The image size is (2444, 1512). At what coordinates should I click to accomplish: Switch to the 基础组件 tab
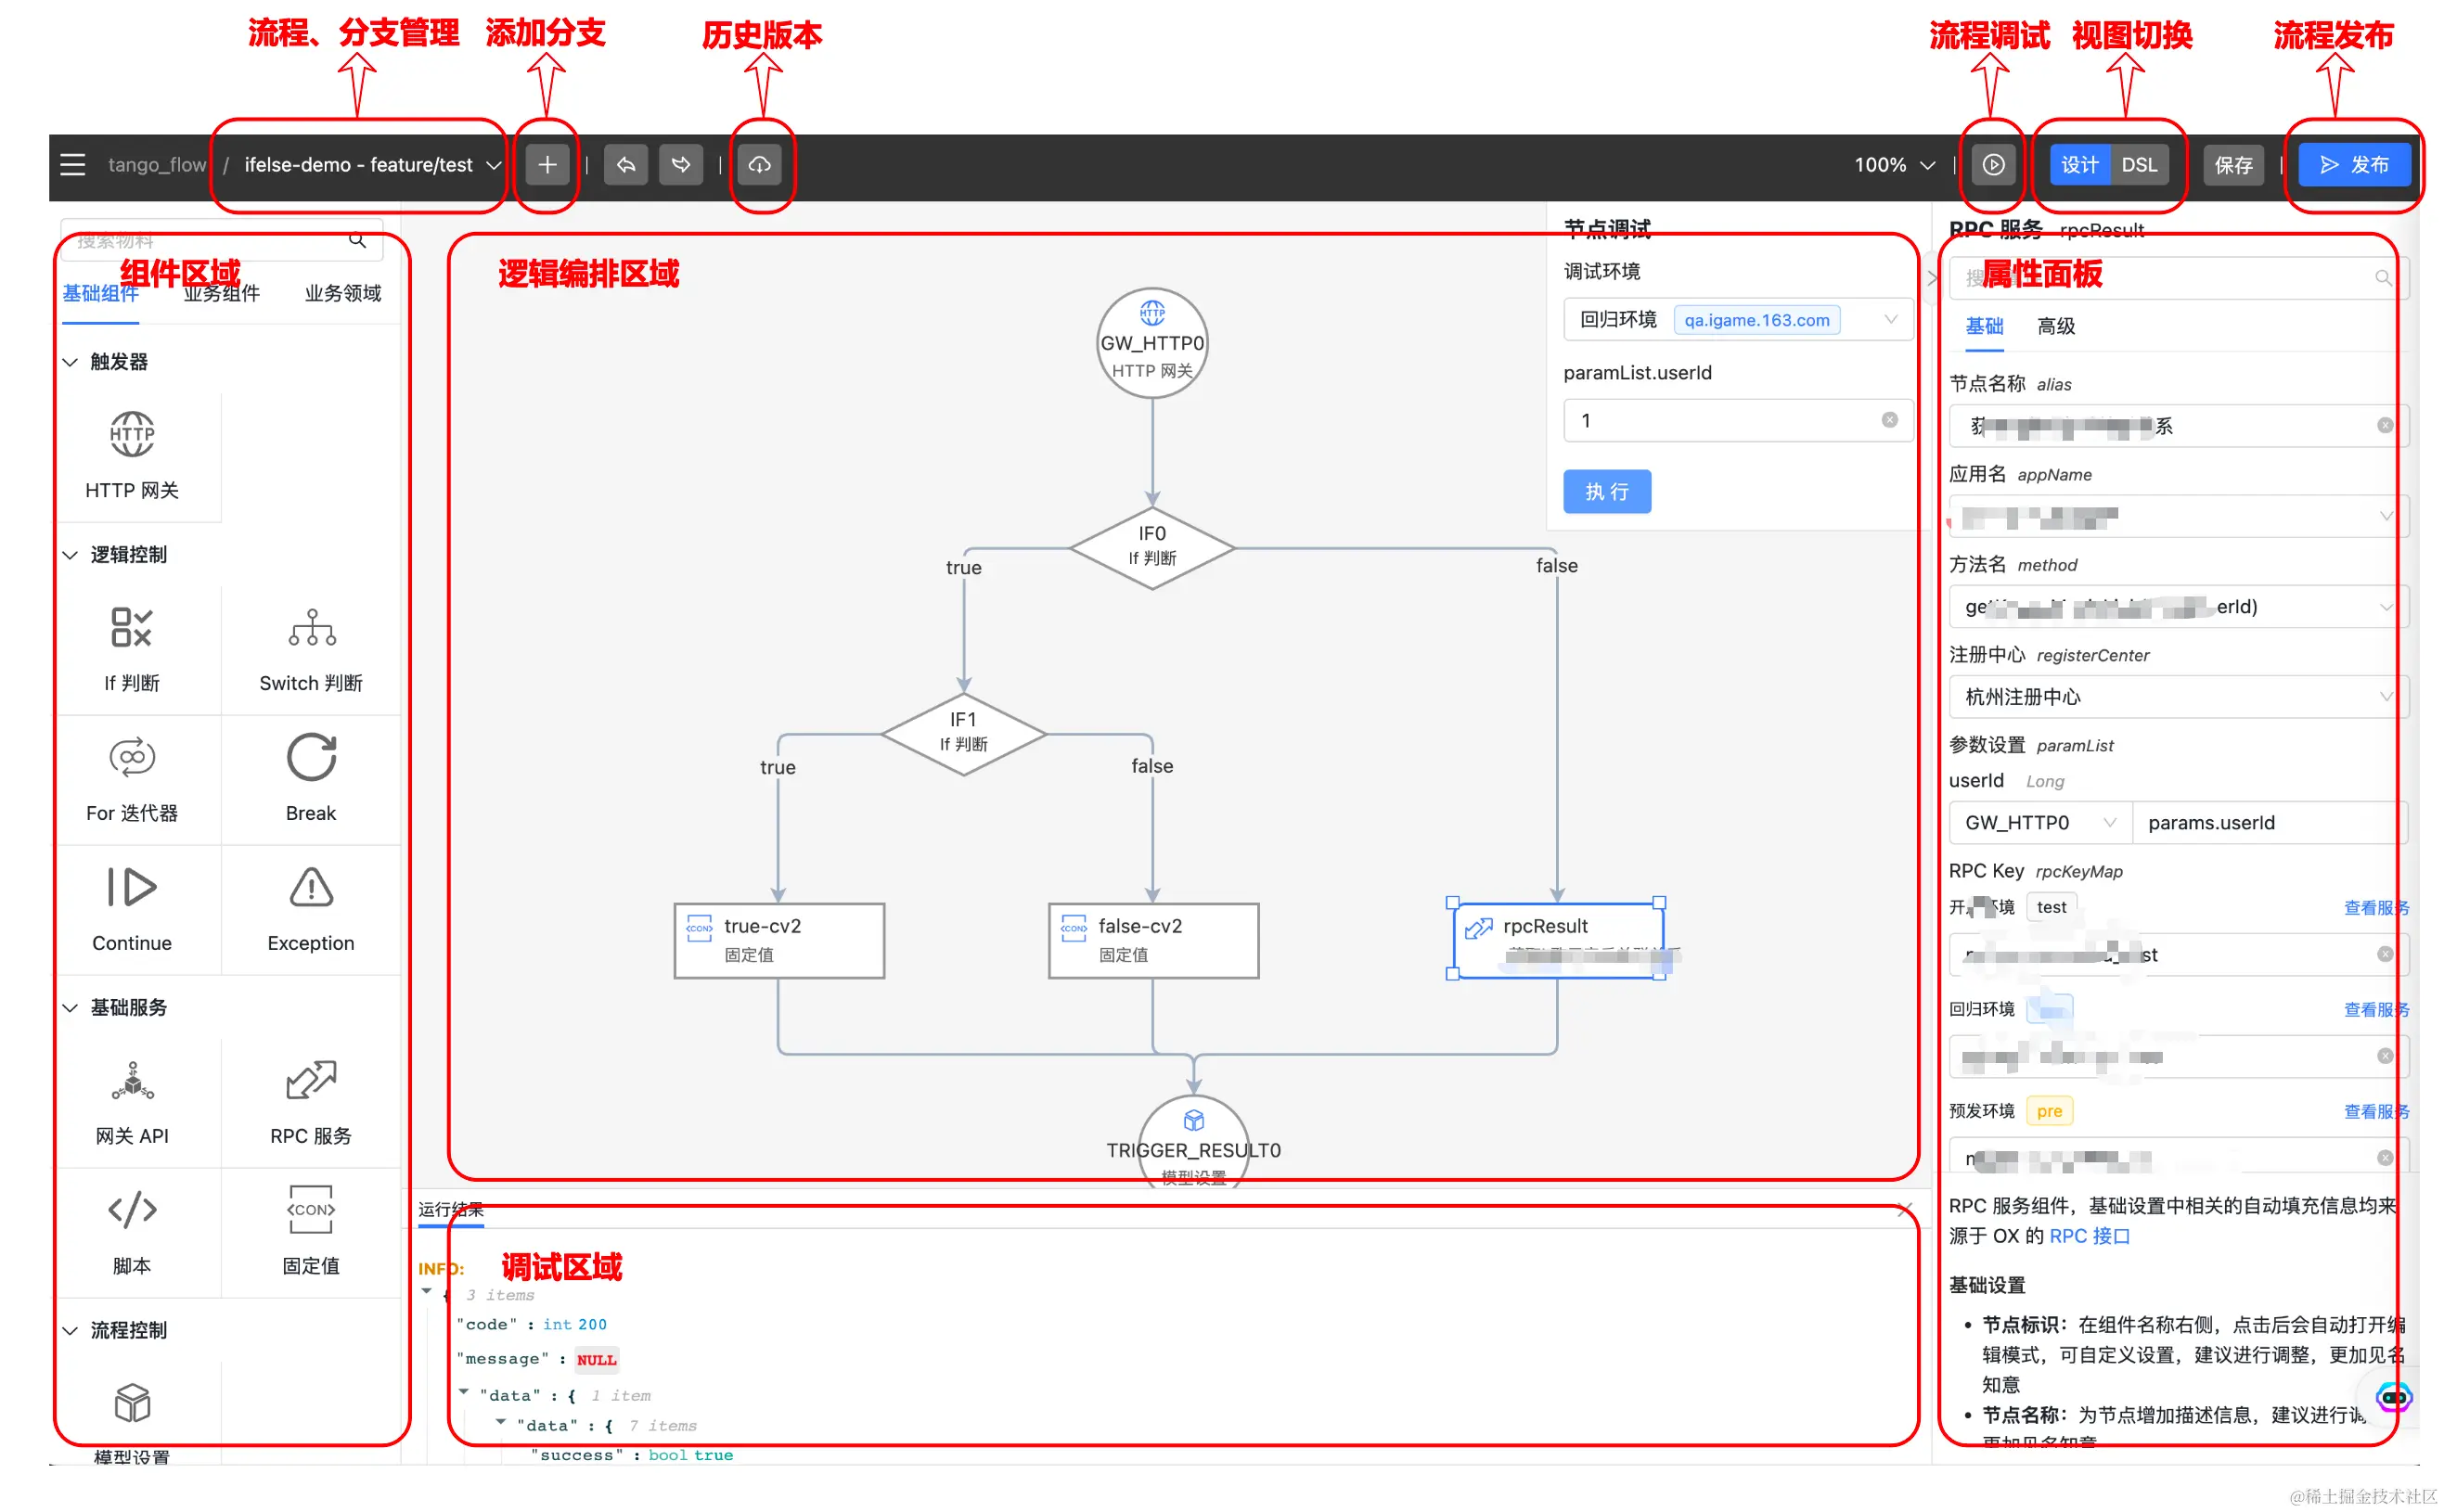pos(100,293)
